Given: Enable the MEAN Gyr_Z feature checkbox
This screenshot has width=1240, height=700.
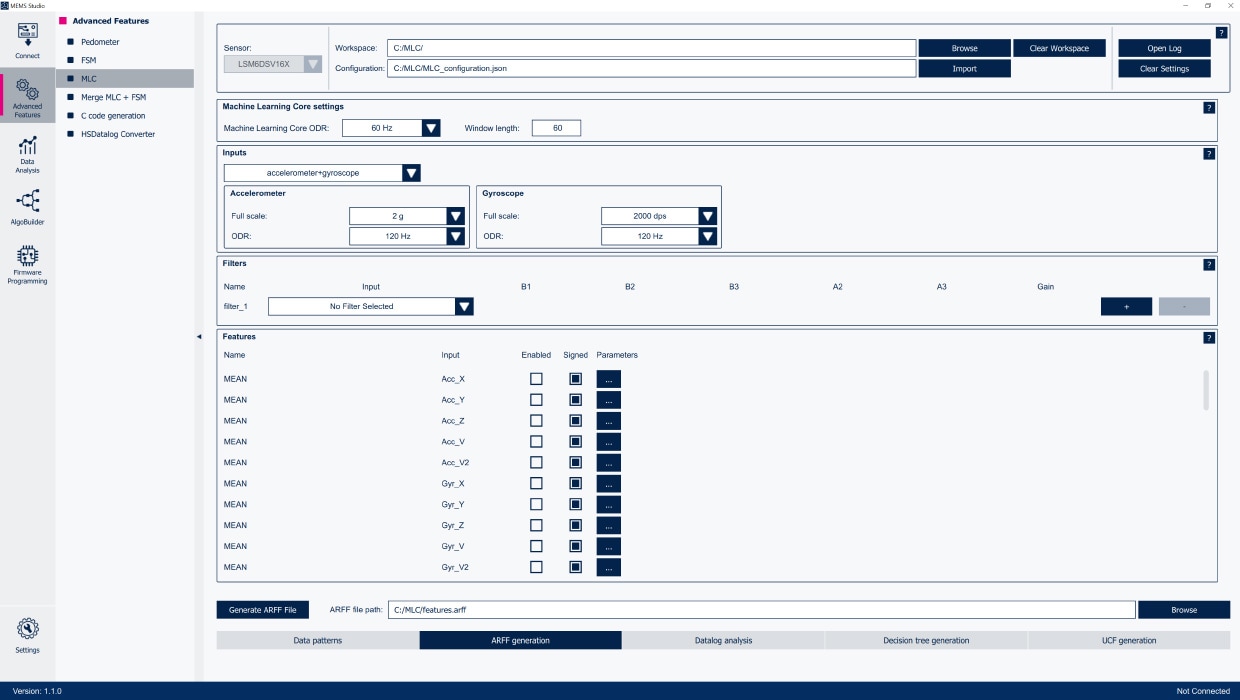Looking at the screenshot, I should click(536, 525).
